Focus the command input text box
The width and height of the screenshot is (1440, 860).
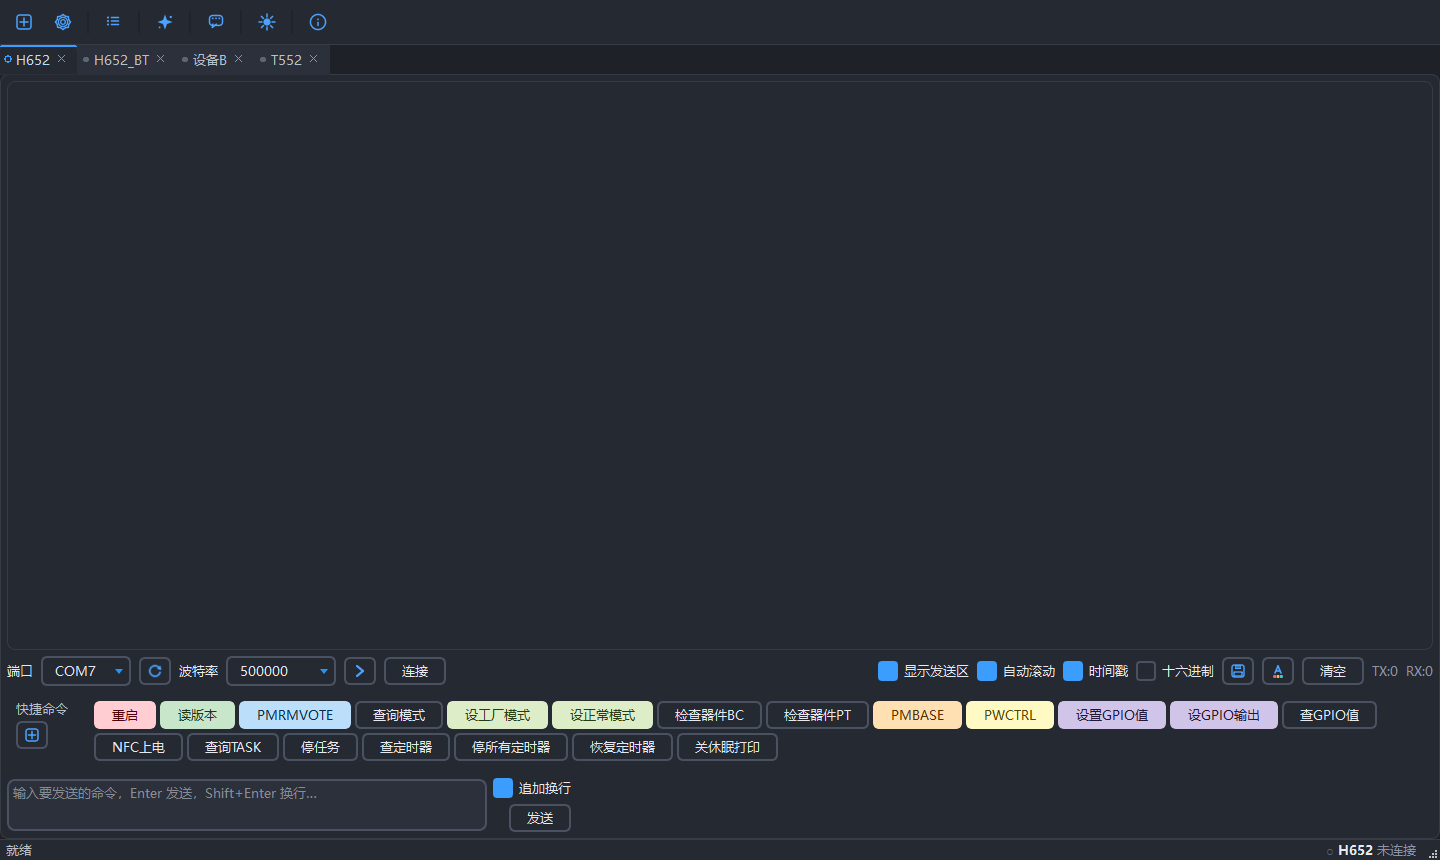coord(247,805)
